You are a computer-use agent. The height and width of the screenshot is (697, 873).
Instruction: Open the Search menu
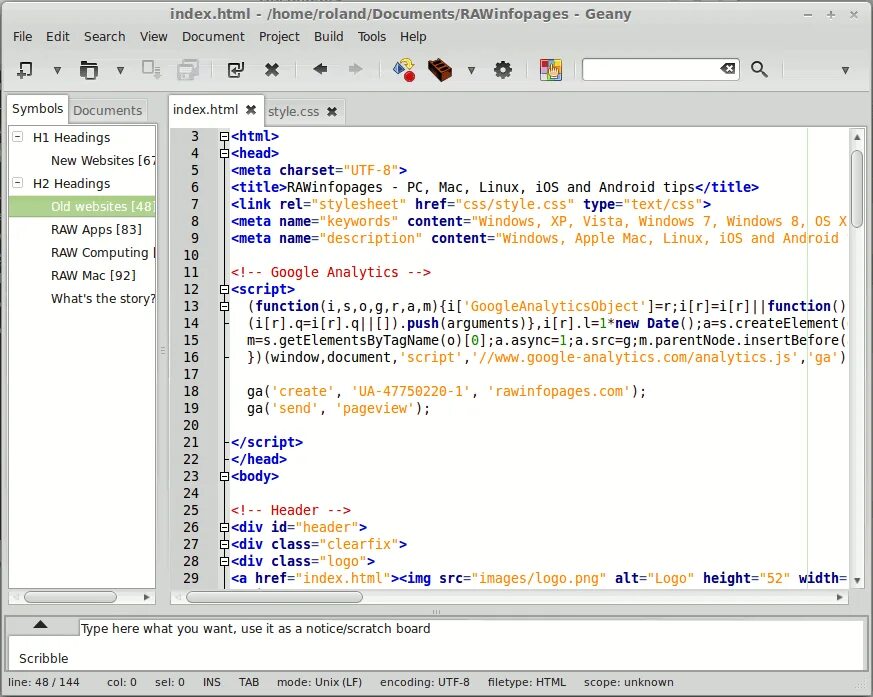pos(104,37)
